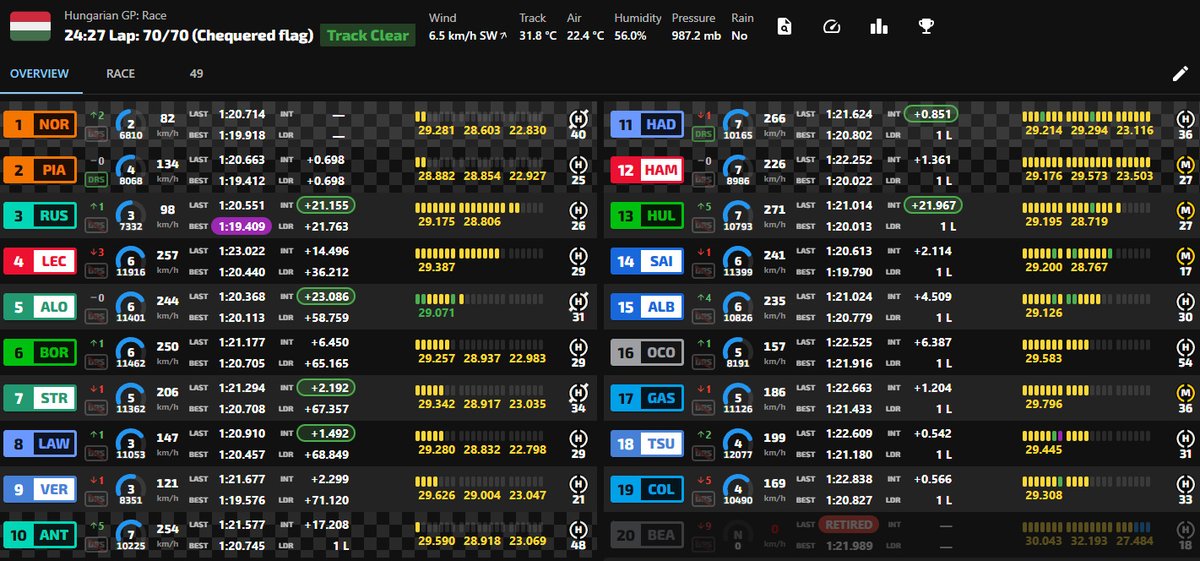Select the SAI driver tag
Image resolution: width=1200 pixels, height=561 pixels.
(x=647, y=261)
